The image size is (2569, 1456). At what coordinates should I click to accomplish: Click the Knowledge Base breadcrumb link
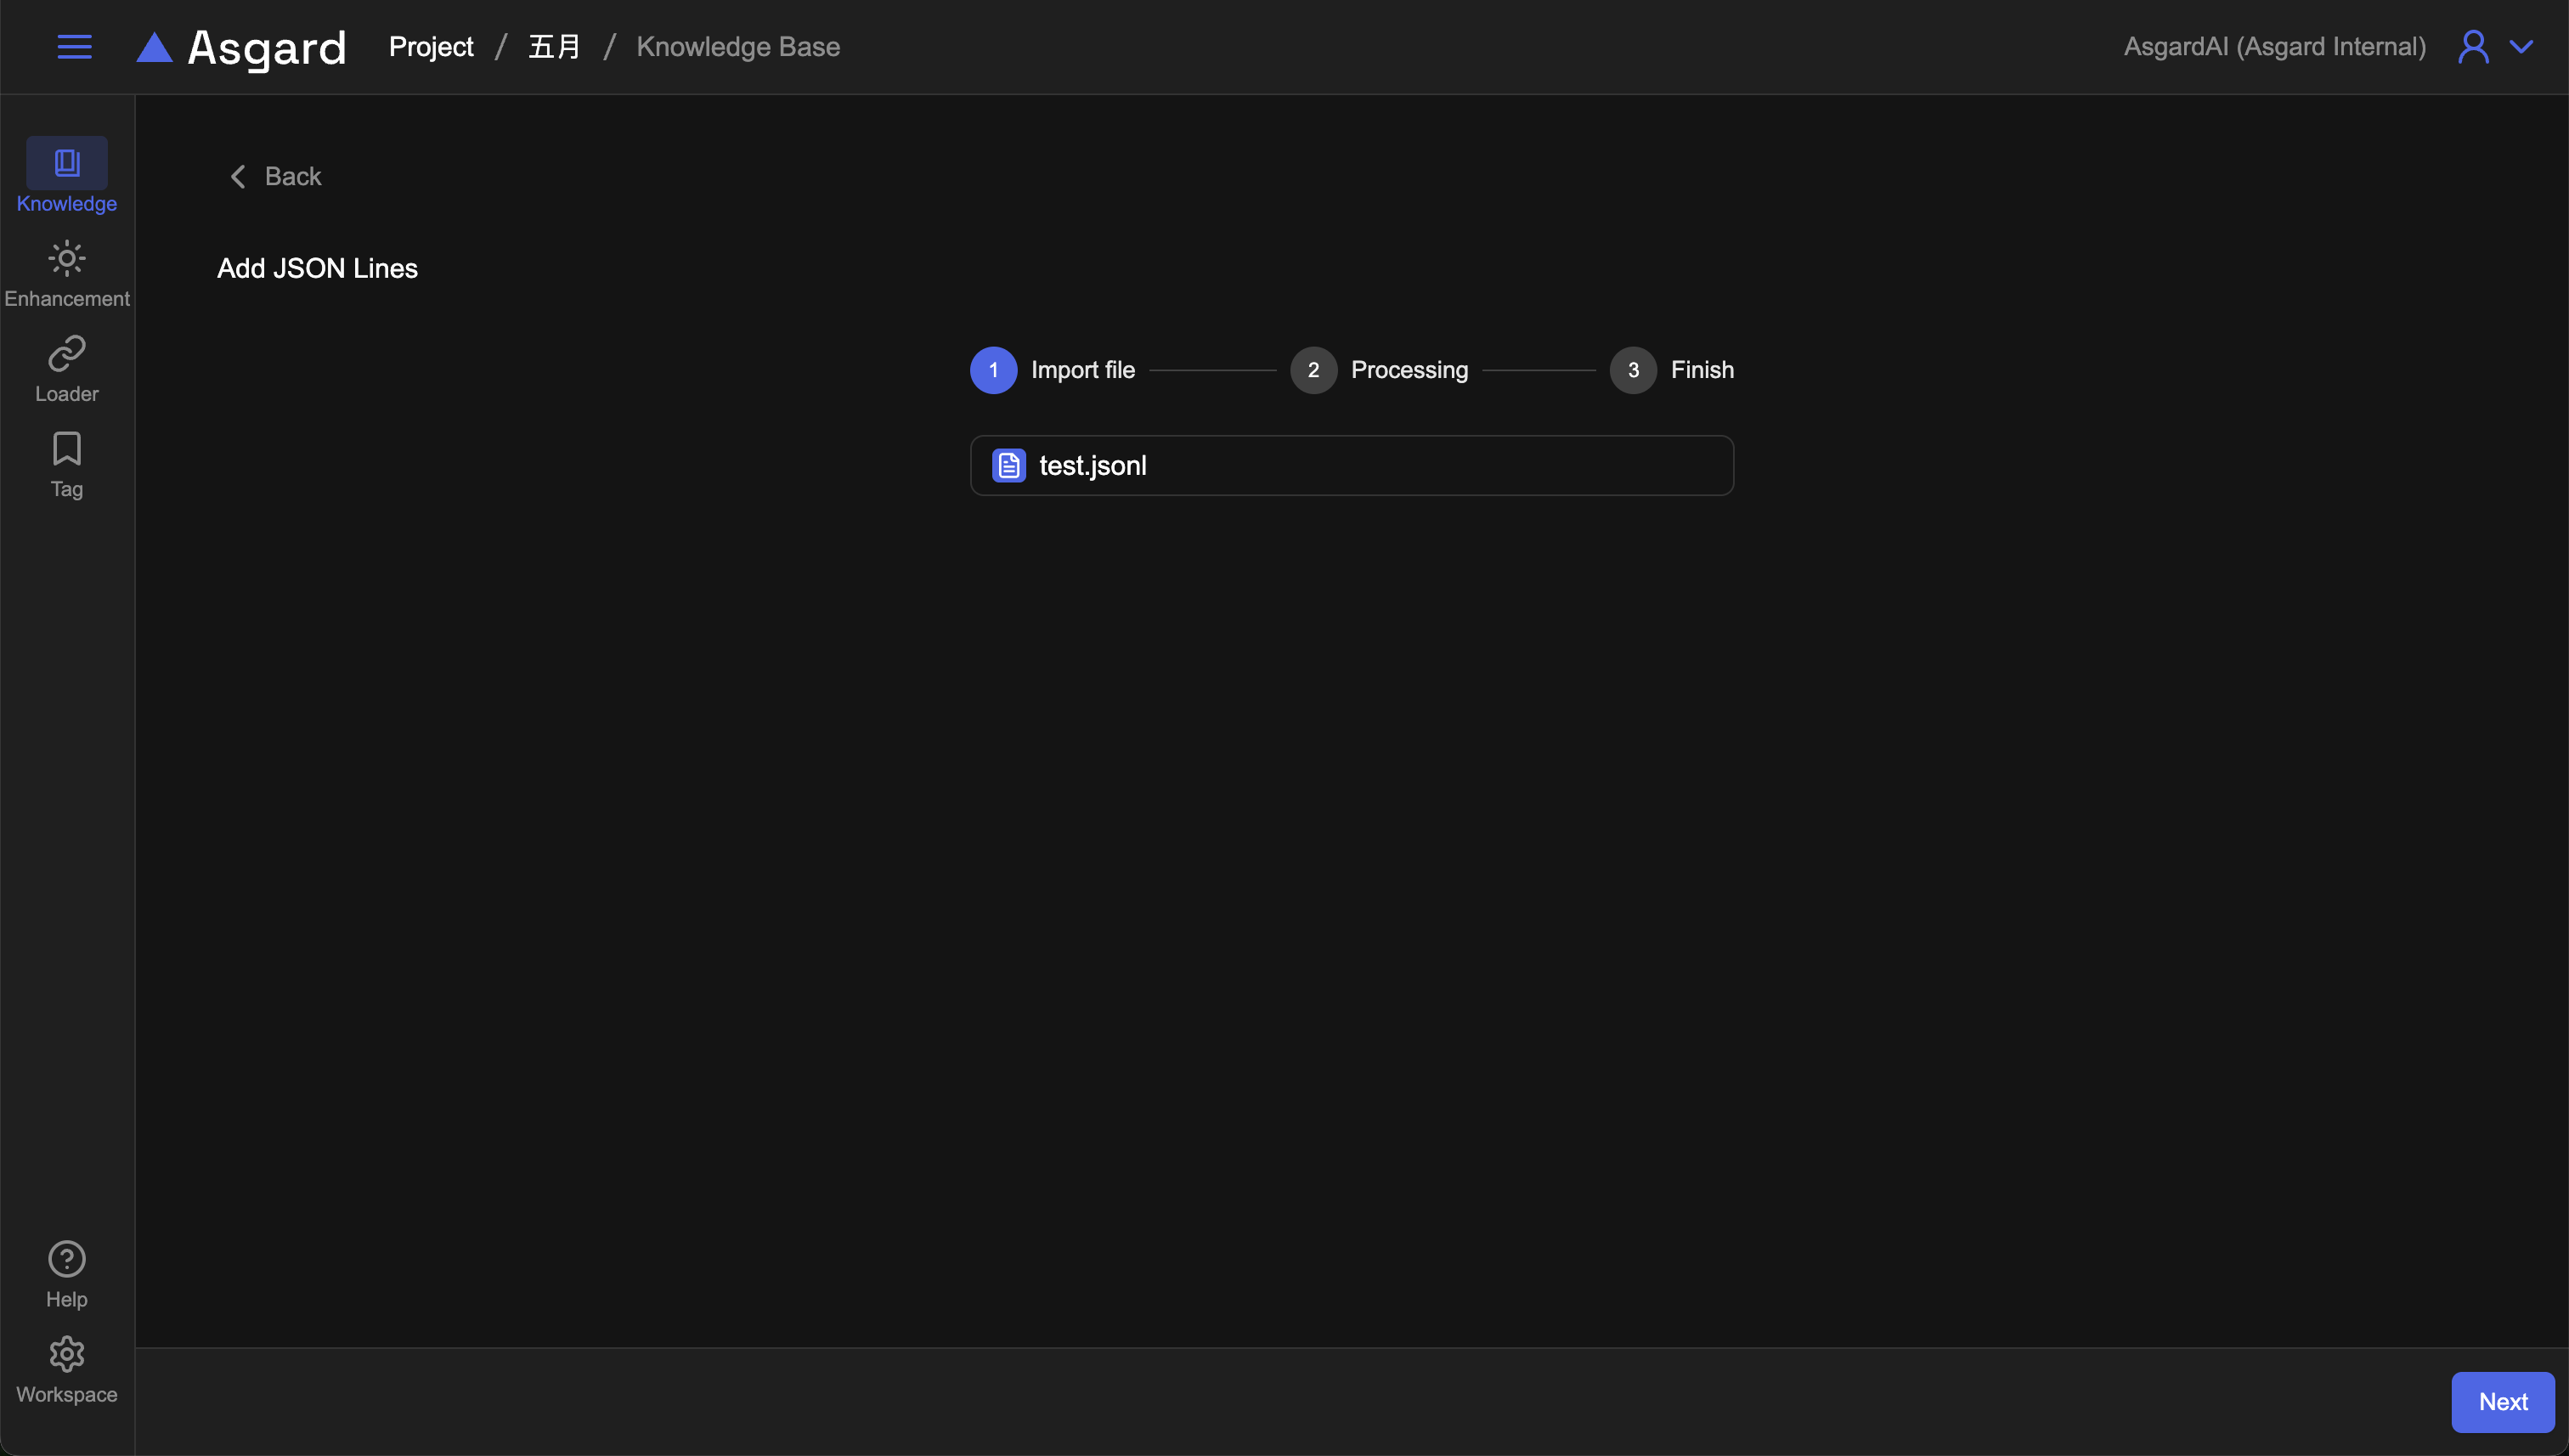pyautogui.click(x=738, y=47)
